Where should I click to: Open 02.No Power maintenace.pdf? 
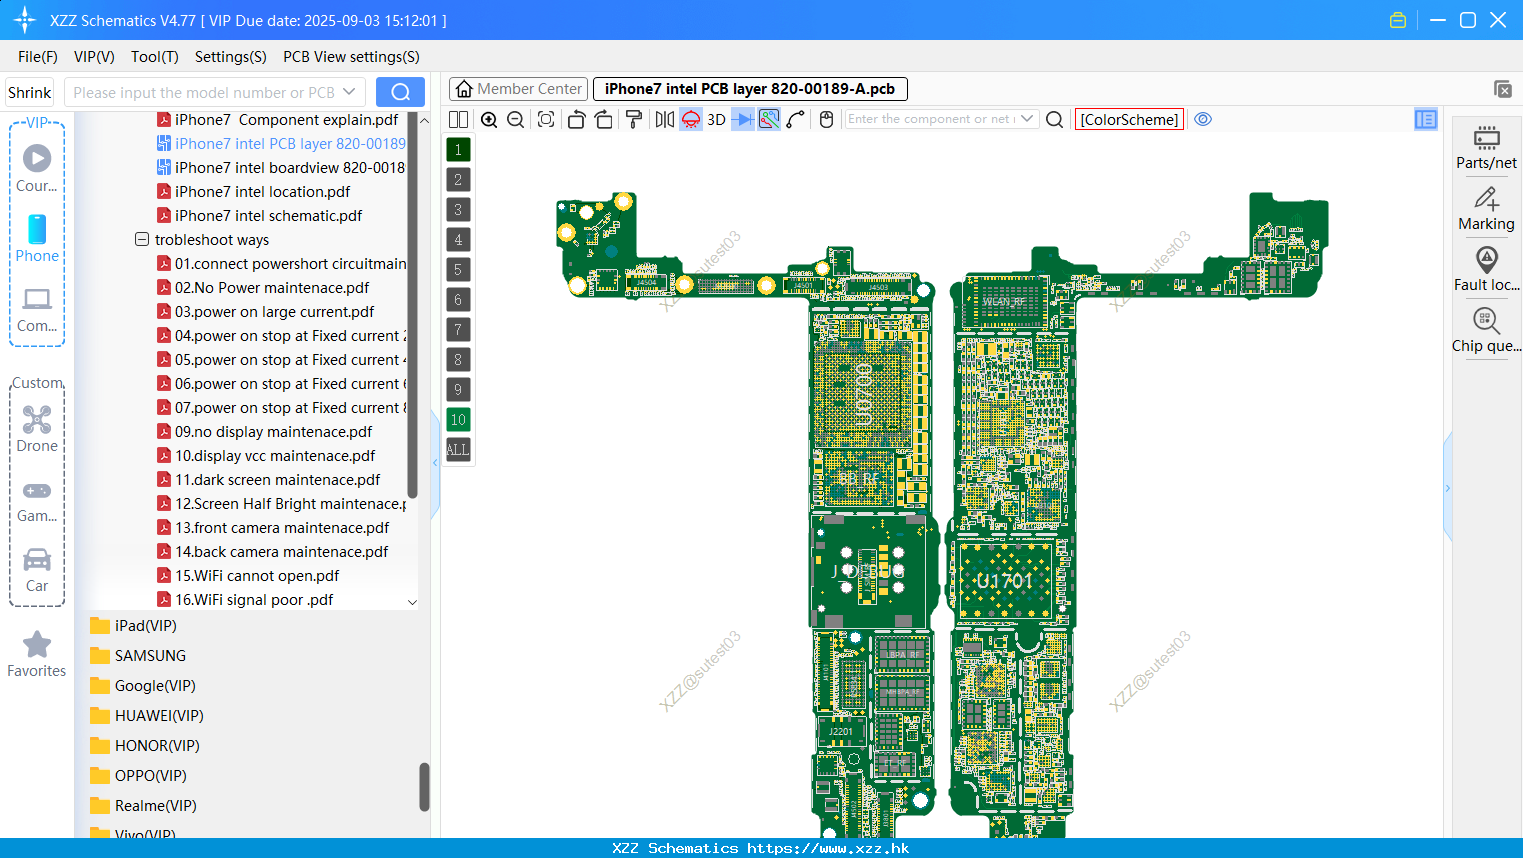(x=263, y=288)
